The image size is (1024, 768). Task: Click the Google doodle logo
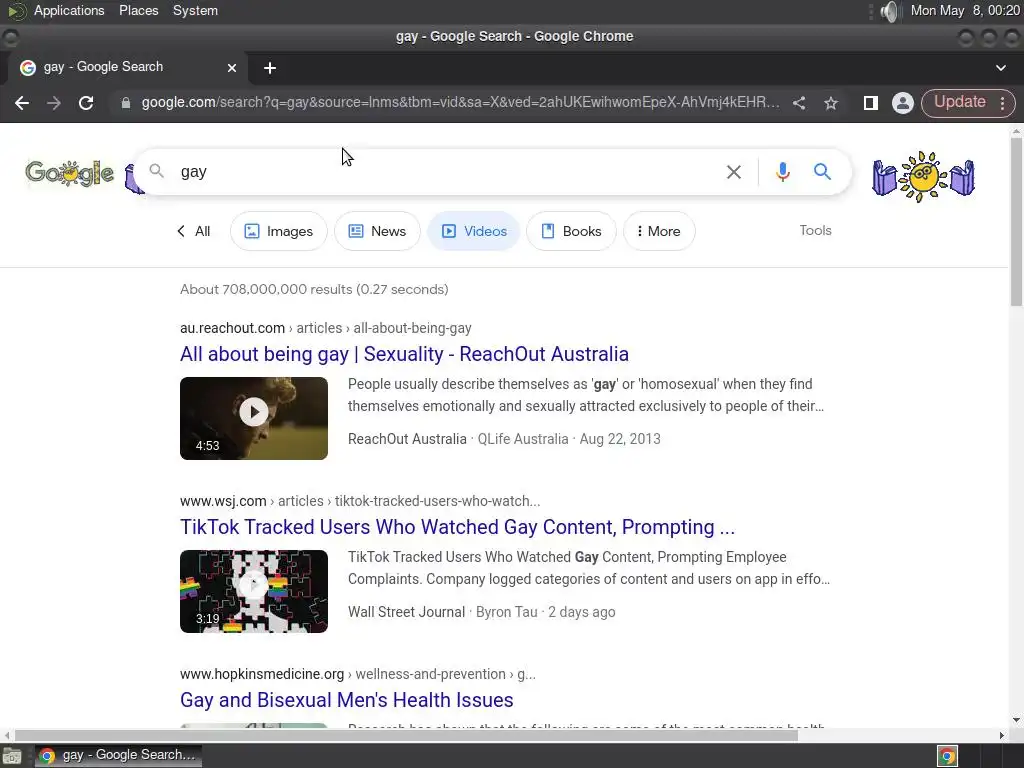[x=70, y=174]
